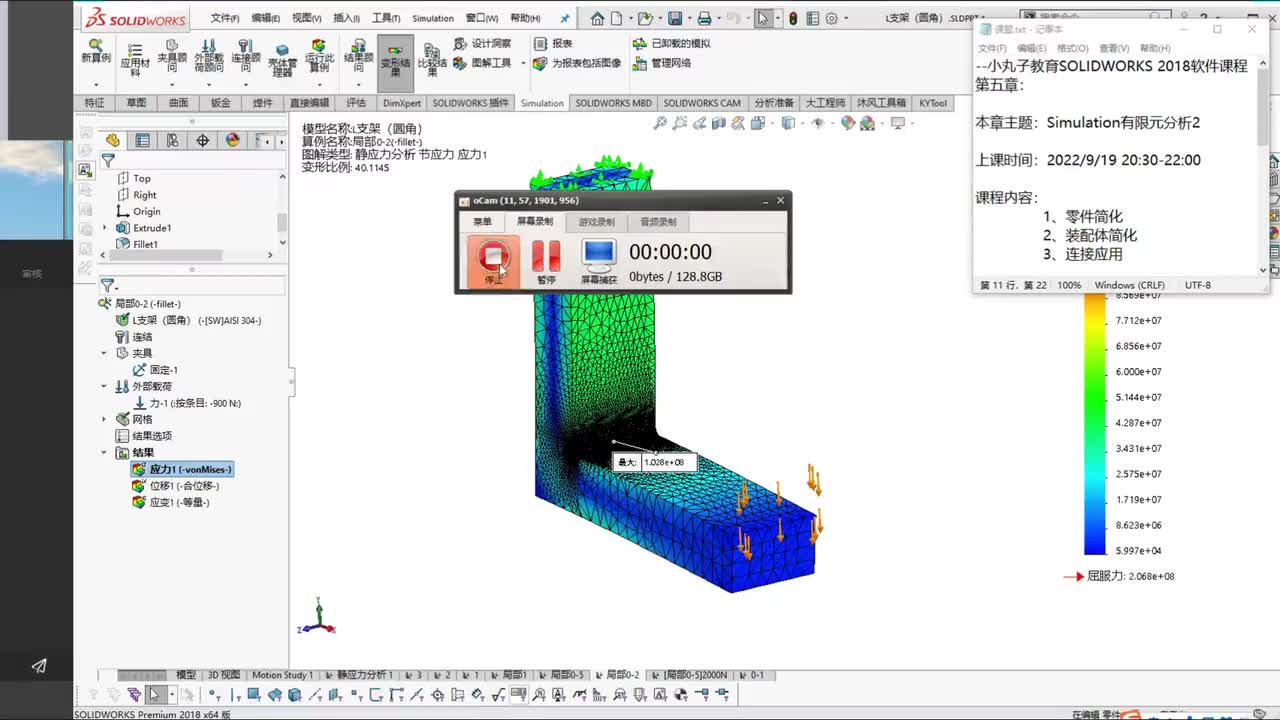Switch to Motion Study 1 bottom tab

pyautogui.click(x=282, y=675)
